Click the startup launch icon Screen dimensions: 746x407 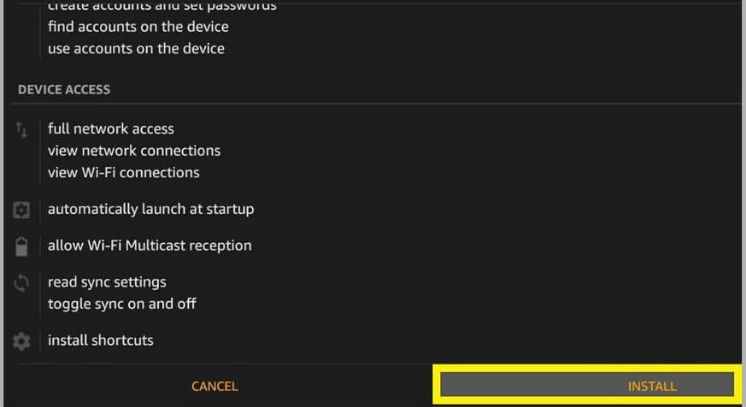click(21, 210)
